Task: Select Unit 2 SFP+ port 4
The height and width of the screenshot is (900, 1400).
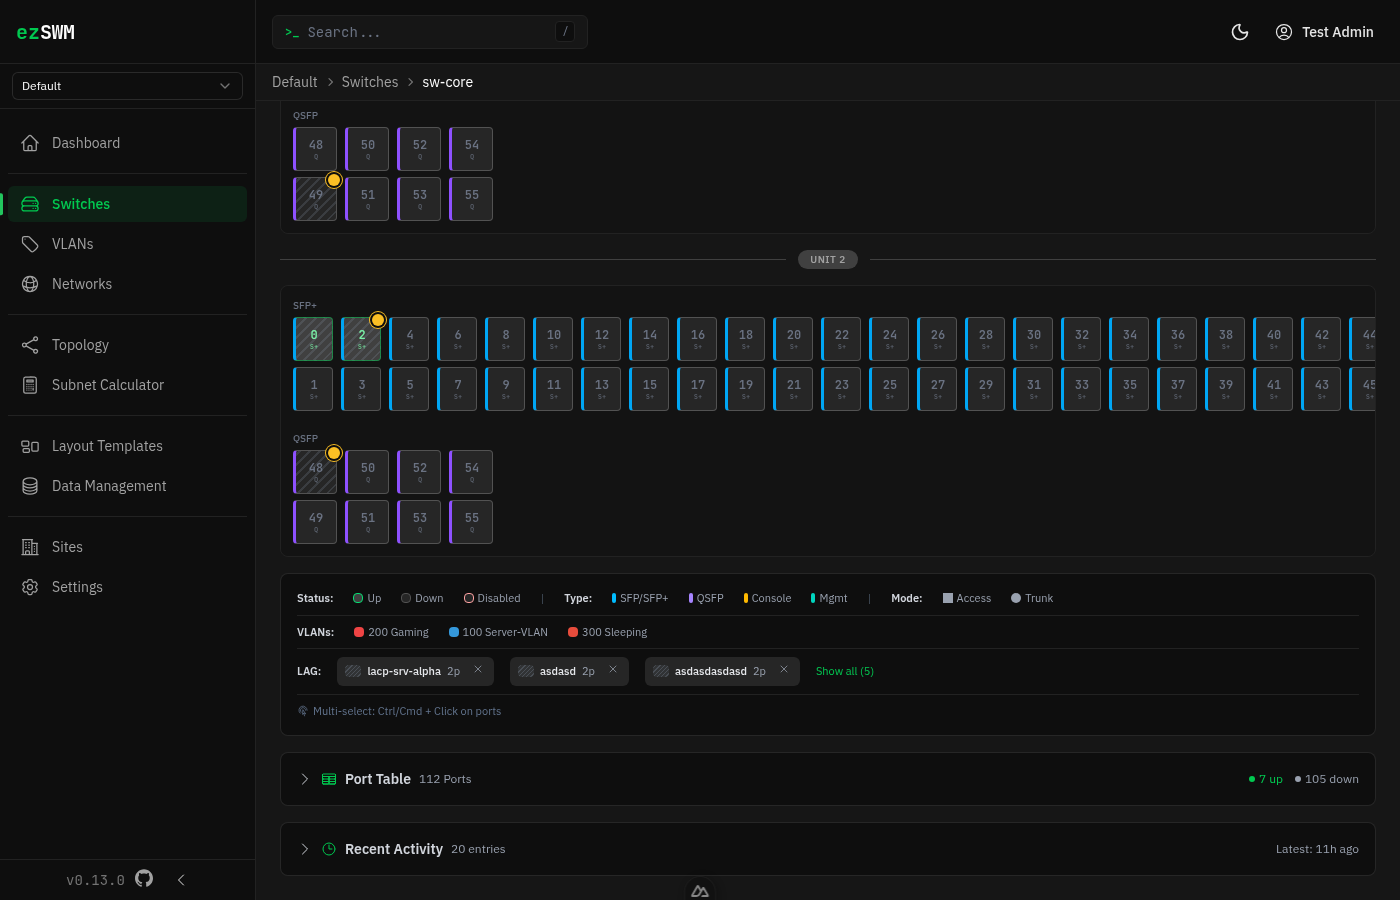Action: coord(409,339)
